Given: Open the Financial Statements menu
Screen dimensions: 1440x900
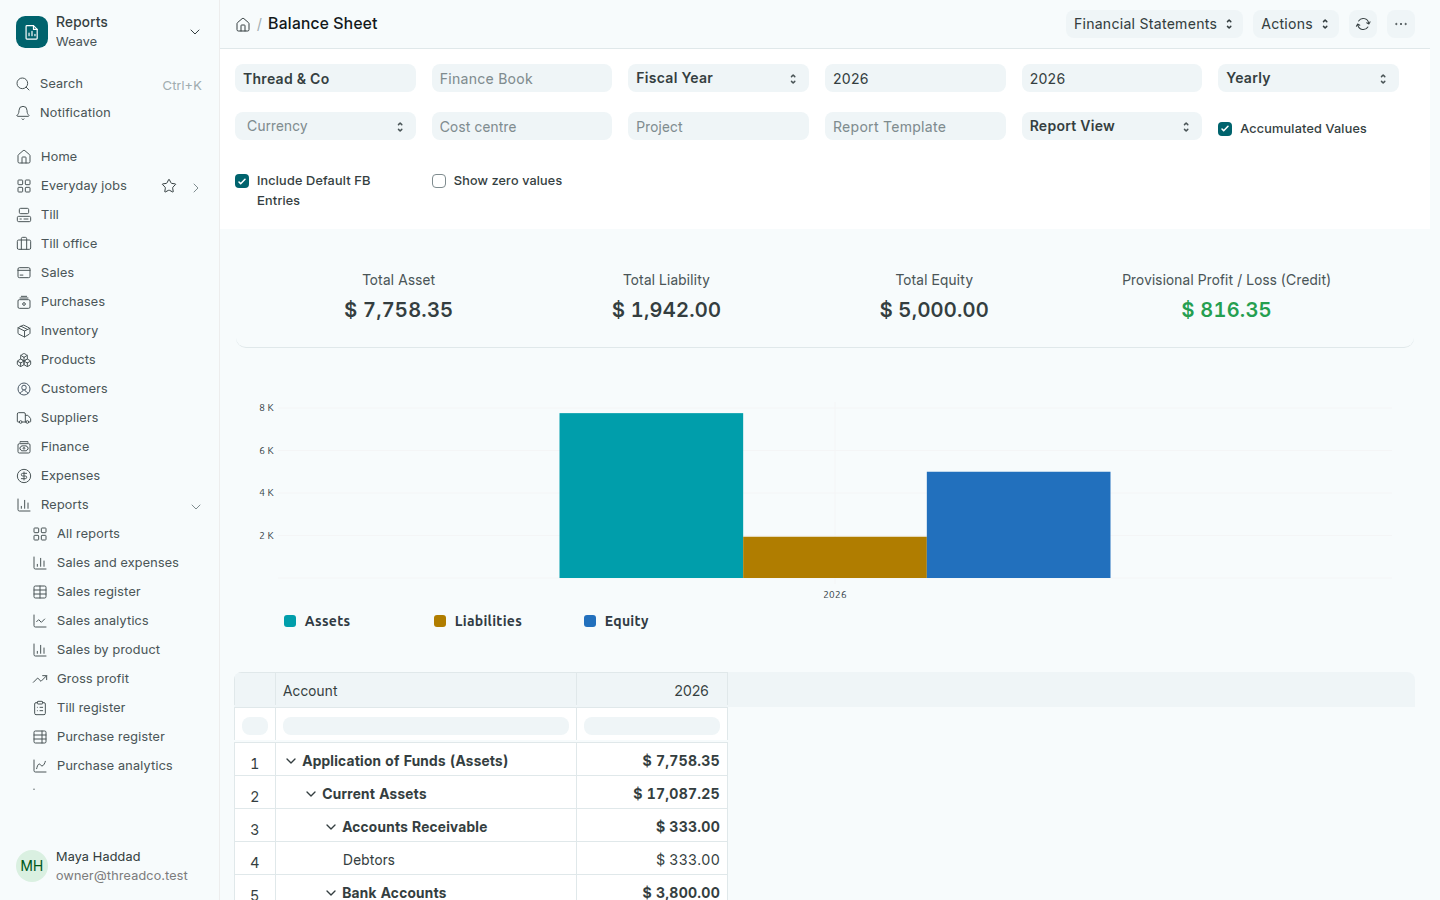Looking at the screenshot, I should tap(1154, 24).
